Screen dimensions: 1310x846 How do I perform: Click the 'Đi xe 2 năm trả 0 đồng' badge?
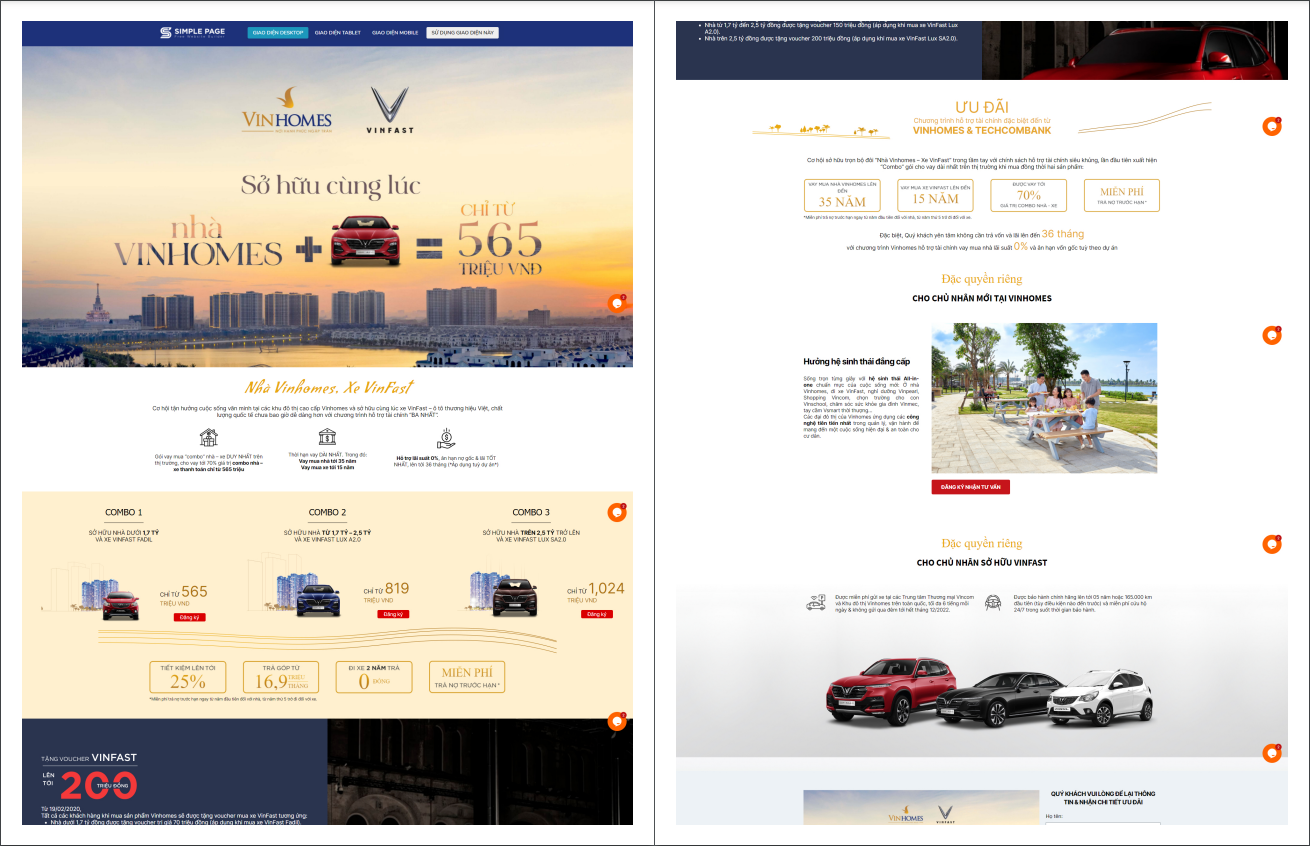pos(374,677)
